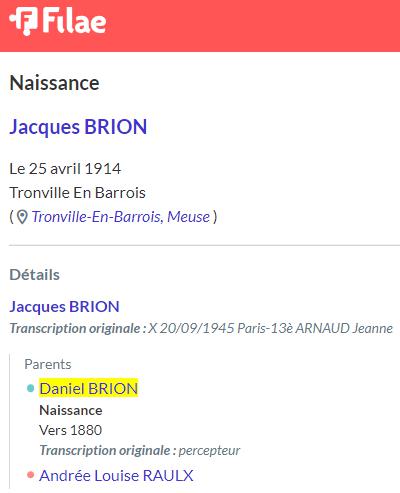Click the map pin location icon
This screenshot has width=400, height=493.
click(x=22, y=217)
